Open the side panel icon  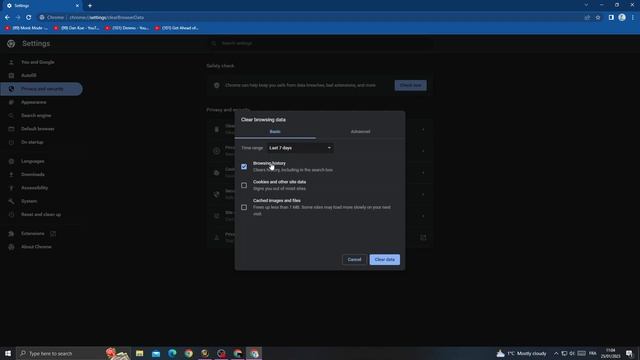click(611, 18)
